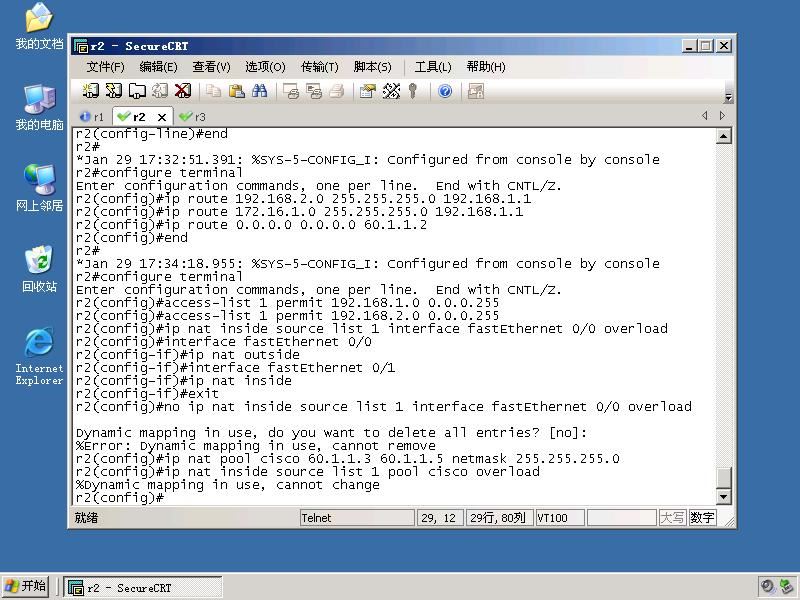Open the 脚本(S) menu
Viewport: 800px width, 600px height.
372,67
